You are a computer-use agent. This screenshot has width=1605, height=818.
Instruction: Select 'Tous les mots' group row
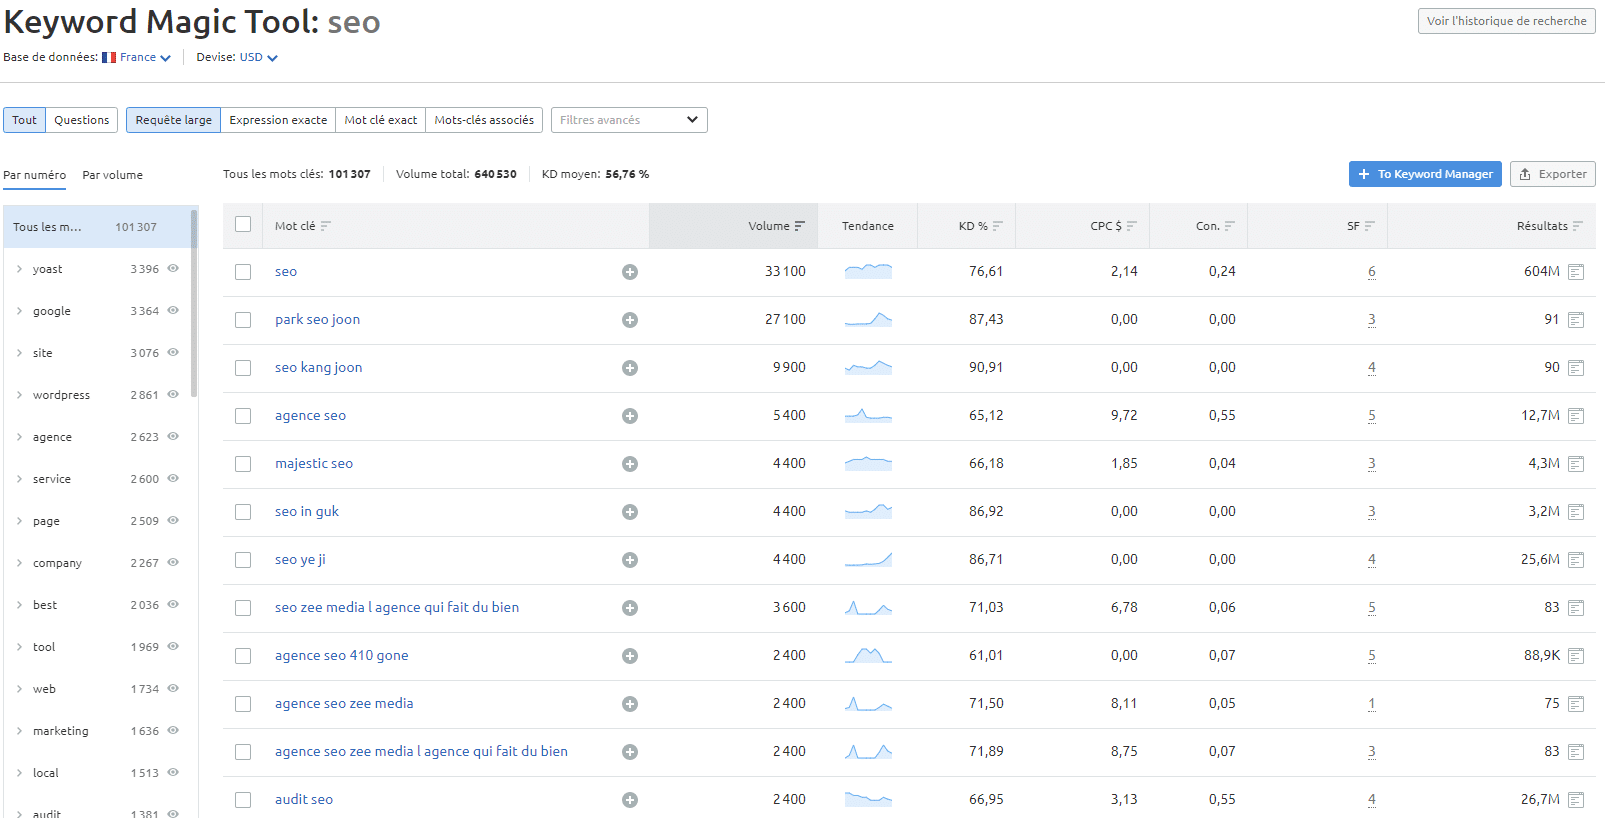point(96,227)
